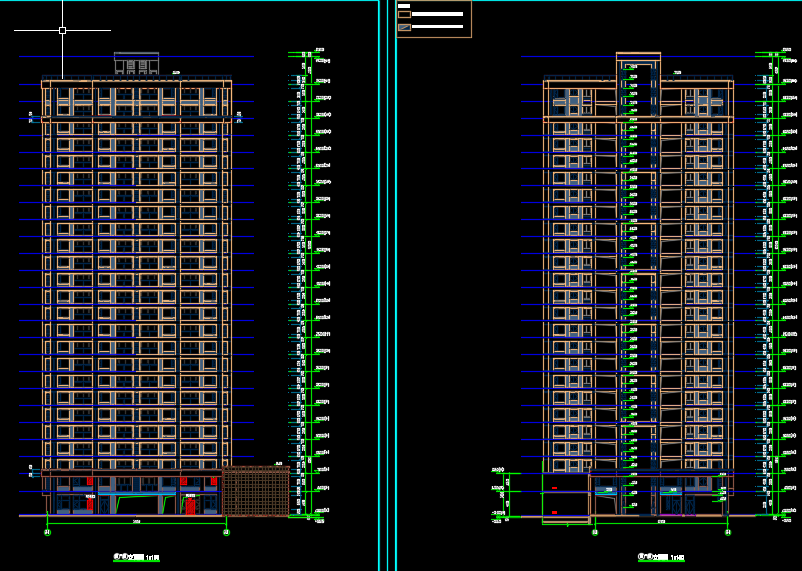Click left axis bubble under left elevation

tap(47, 533)
